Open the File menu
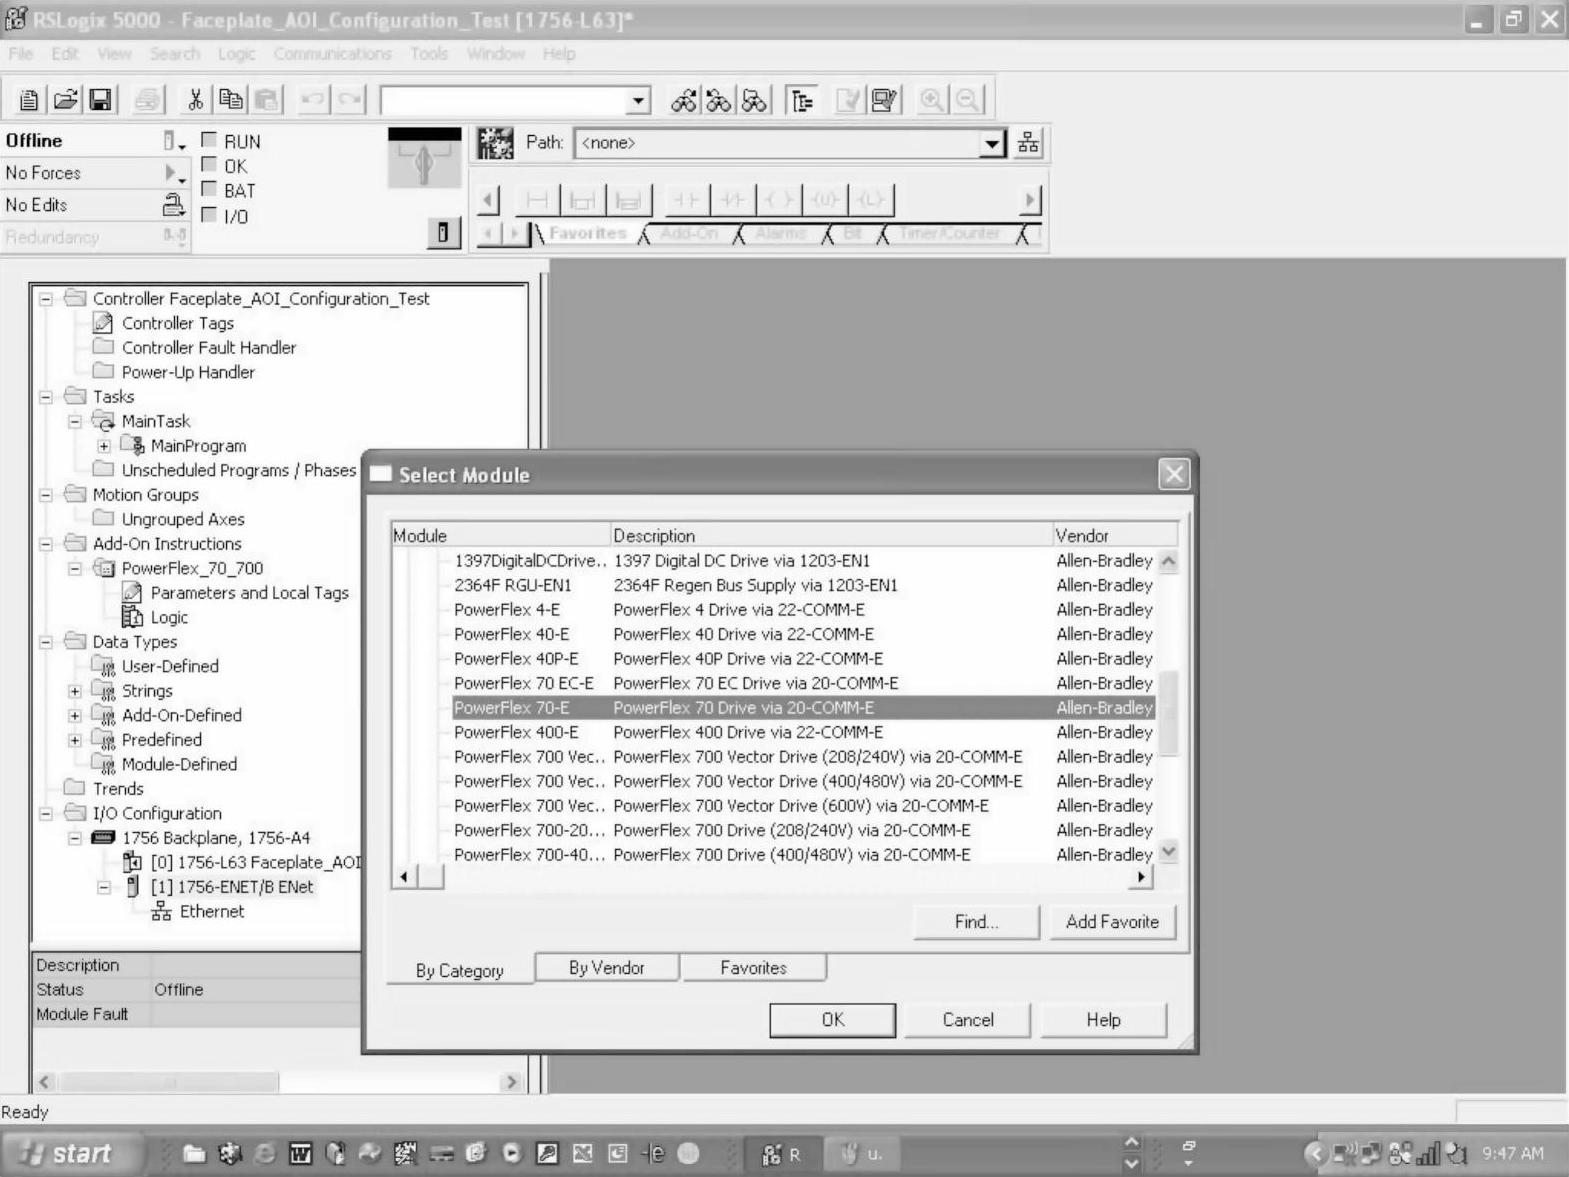The image size is (1569, 1177). coord(20,54)
